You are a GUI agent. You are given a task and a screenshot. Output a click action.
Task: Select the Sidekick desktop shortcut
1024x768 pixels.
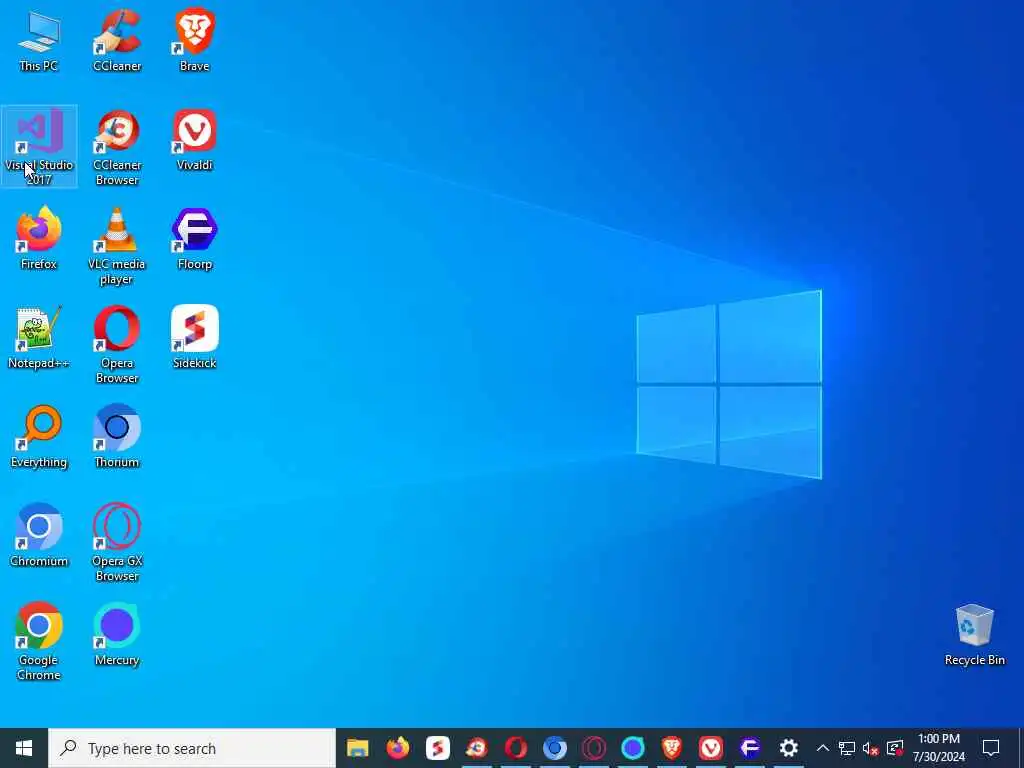coord(195,338)
